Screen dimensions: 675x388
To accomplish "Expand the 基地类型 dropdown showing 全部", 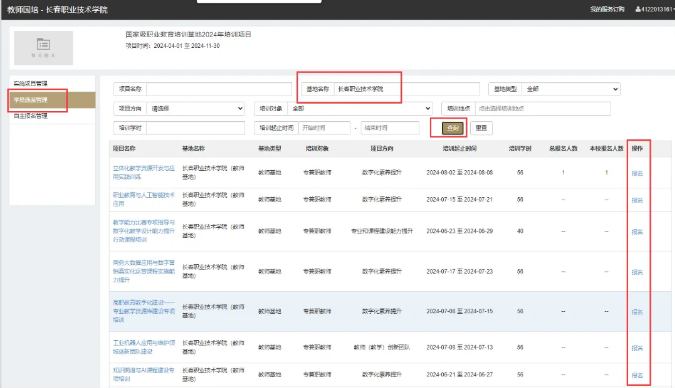I will pos(570,89).
